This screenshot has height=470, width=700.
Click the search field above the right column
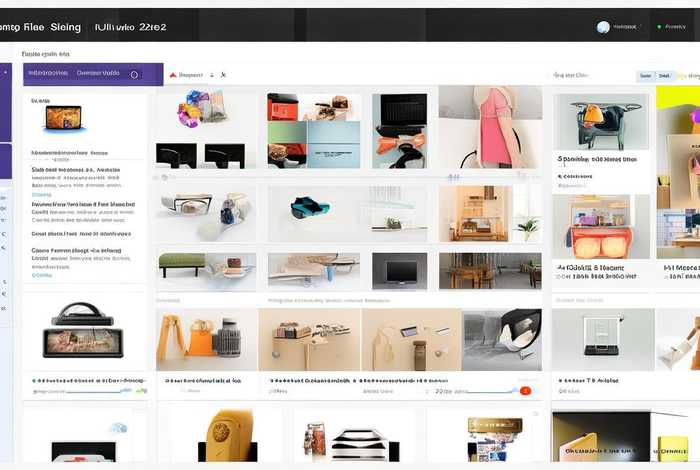580,75
